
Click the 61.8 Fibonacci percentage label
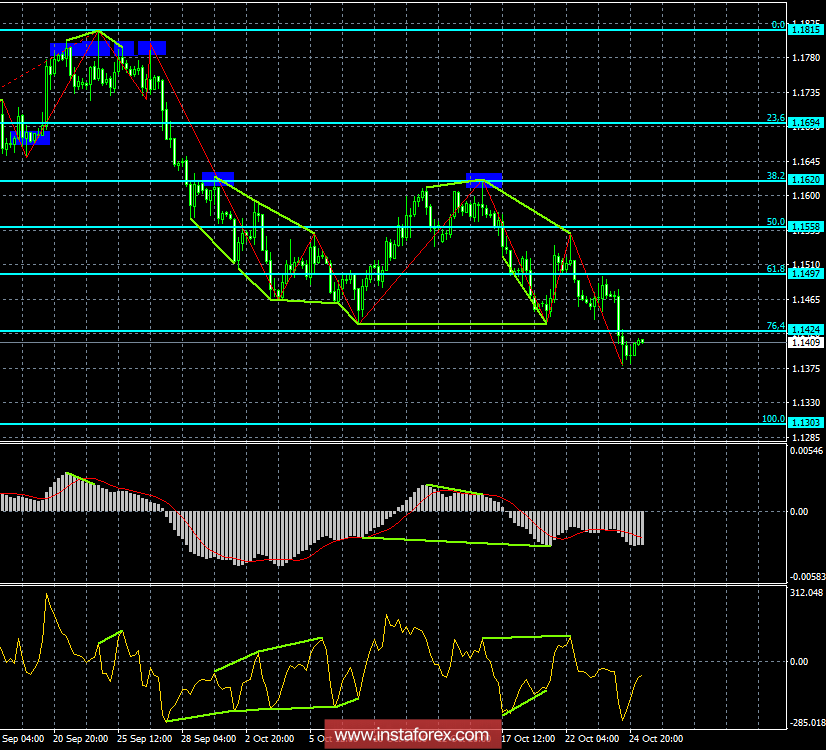pos(775,268)
